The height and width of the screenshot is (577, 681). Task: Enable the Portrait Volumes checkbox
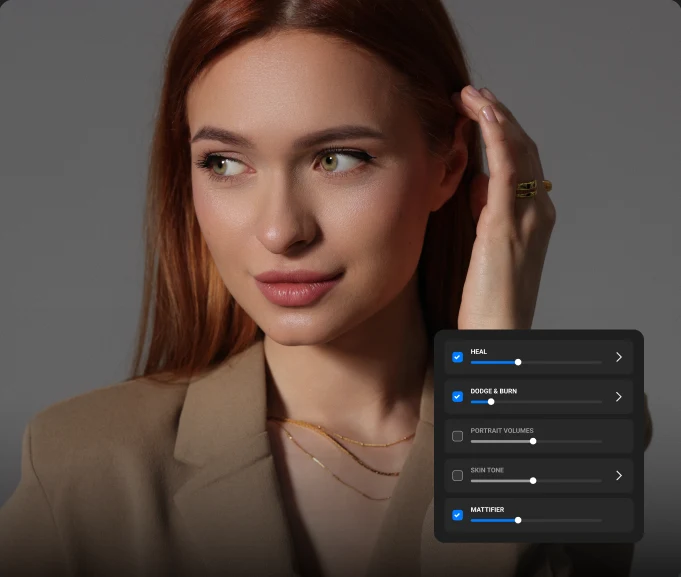pos(457,436)
